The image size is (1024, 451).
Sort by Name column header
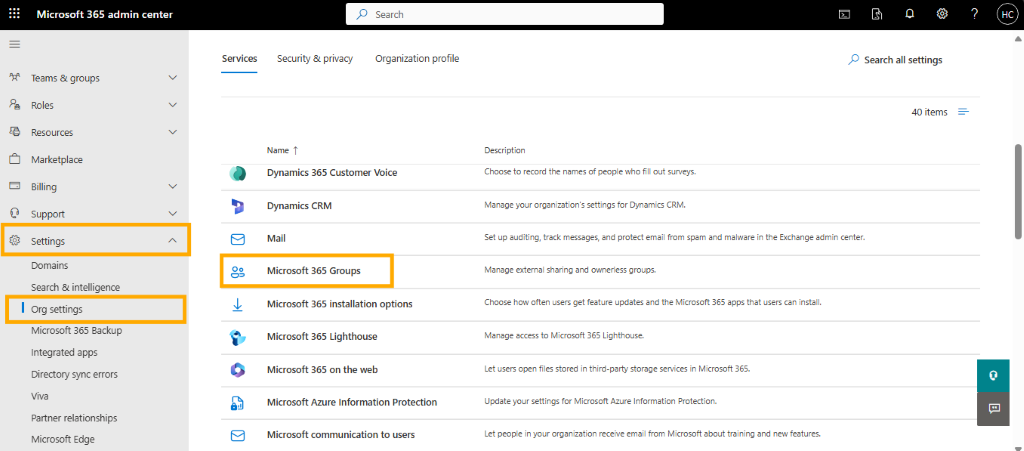click(283, 150)
